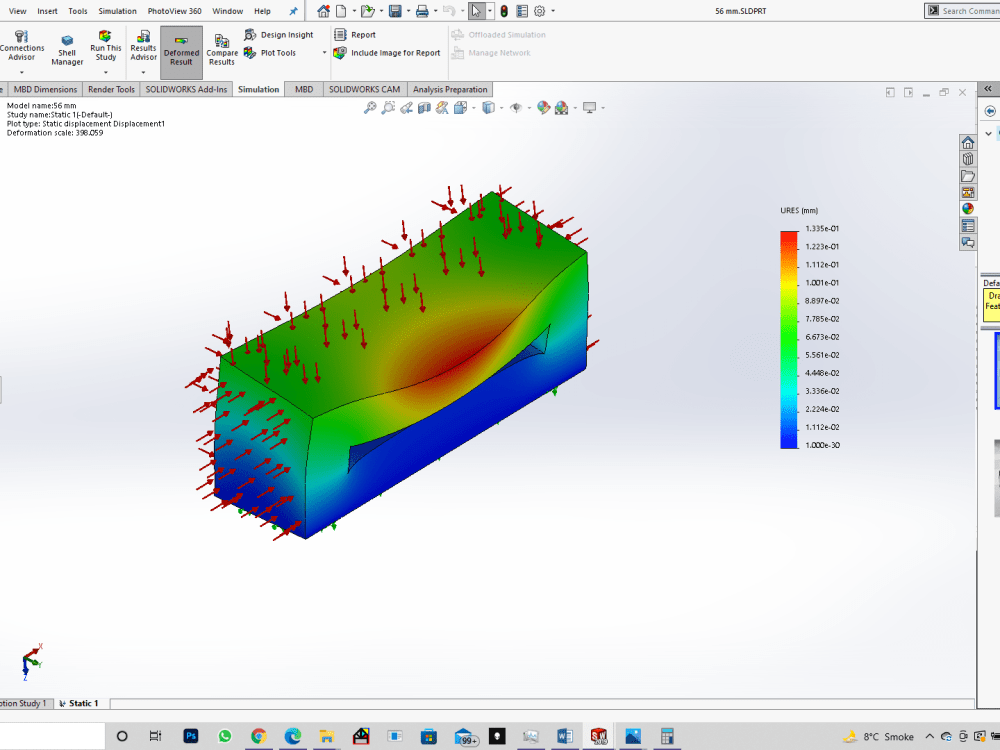Open the Shell Manager
This screenshot has height=750, width=1000.
point(66,47)
